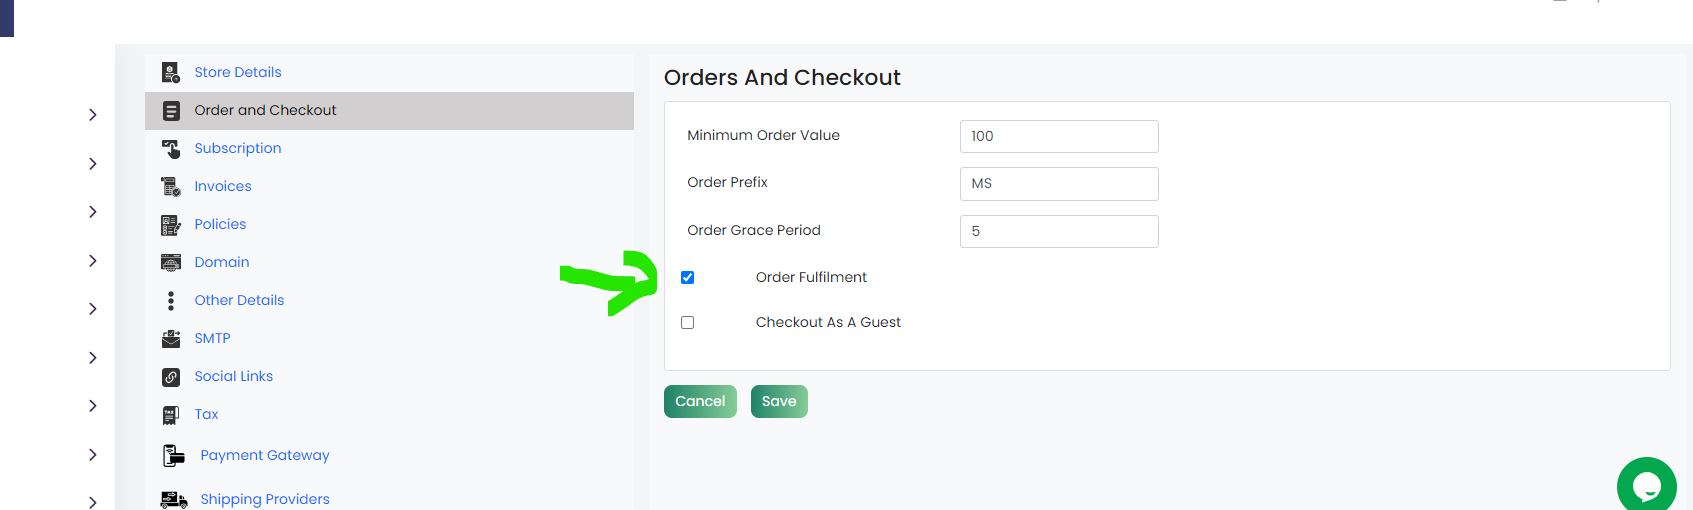Open the Shipping Providers link
The height and width of the screenshot is (510, 1693).
coord(265,499)
